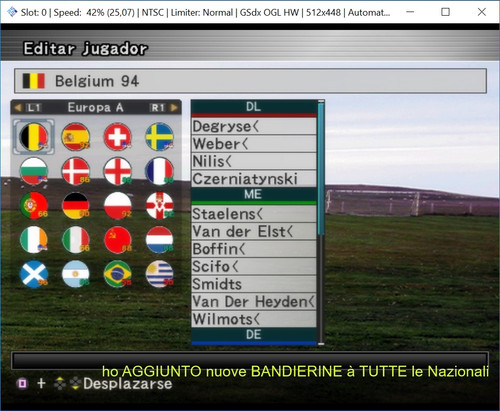
Task: Select the Sweden flag icon
Action: (x=159, y=137)
